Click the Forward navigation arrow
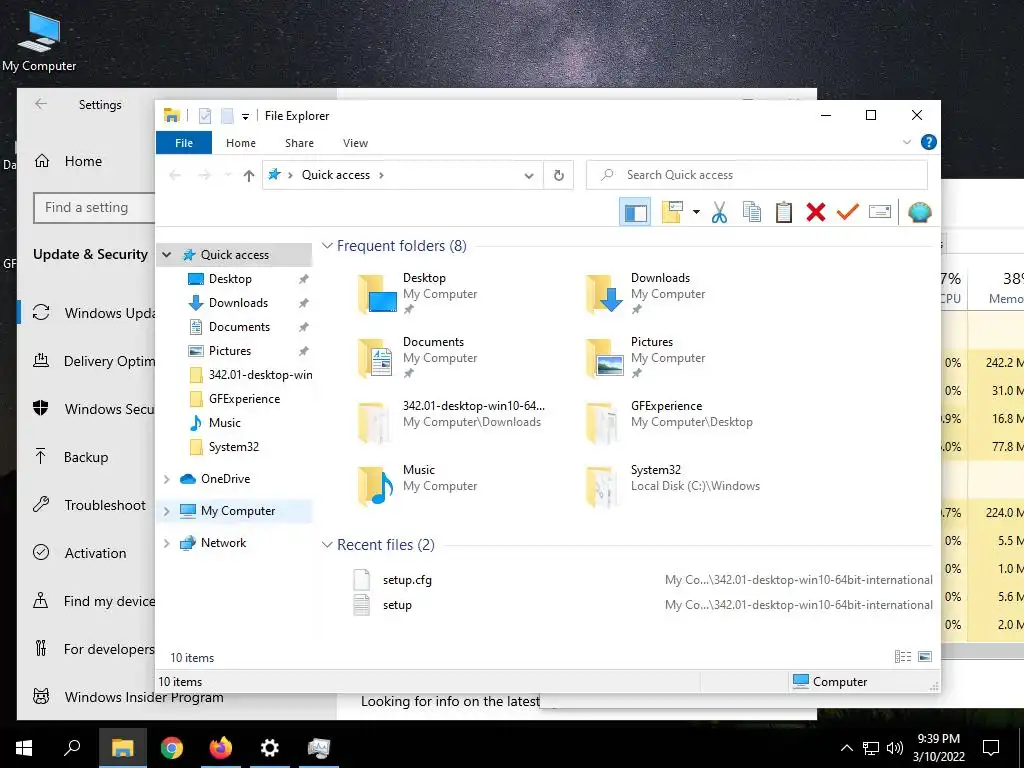 [x=204, y=175]
